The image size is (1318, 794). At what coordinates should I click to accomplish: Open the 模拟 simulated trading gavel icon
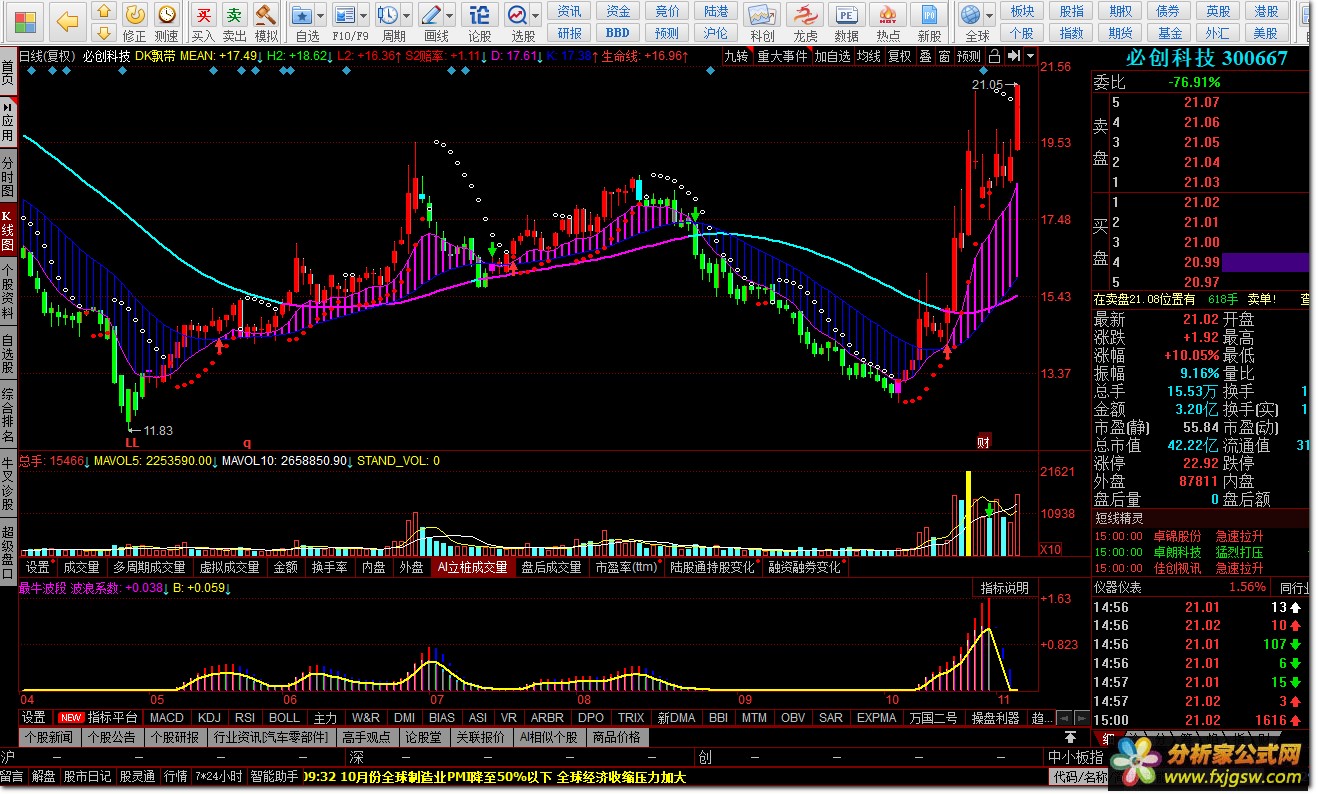pos(266,22)
